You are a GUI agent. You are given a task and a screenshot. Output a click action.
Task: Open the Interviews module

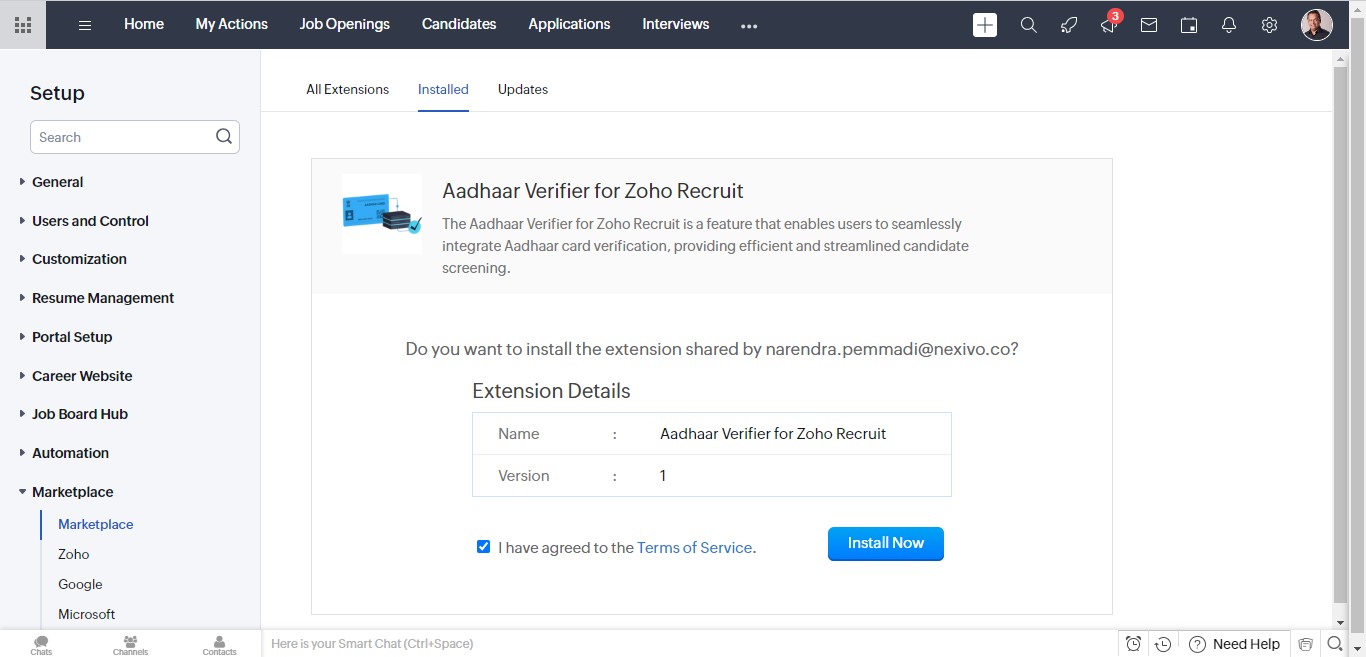(676, 24)
